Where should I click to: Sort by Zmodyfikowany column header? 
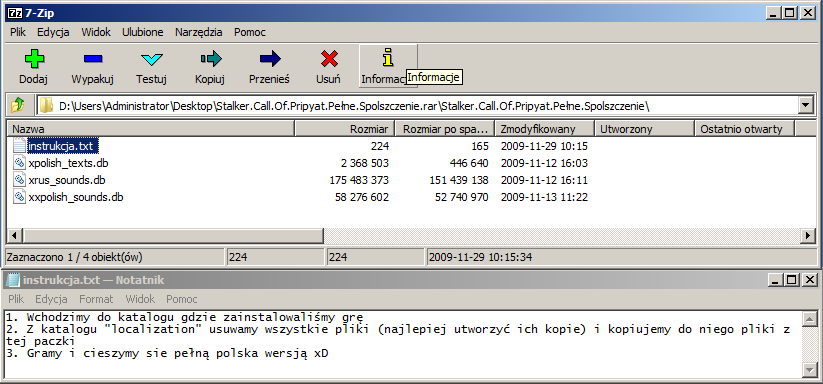point(544,129)
